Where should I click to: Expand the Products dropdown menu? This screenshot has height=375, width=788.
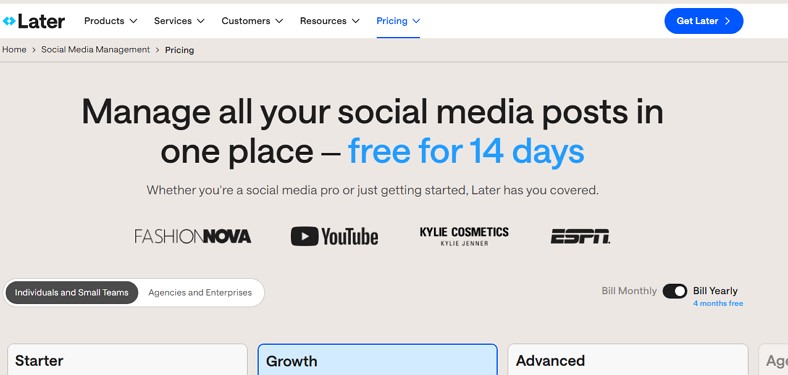(111, 21)
